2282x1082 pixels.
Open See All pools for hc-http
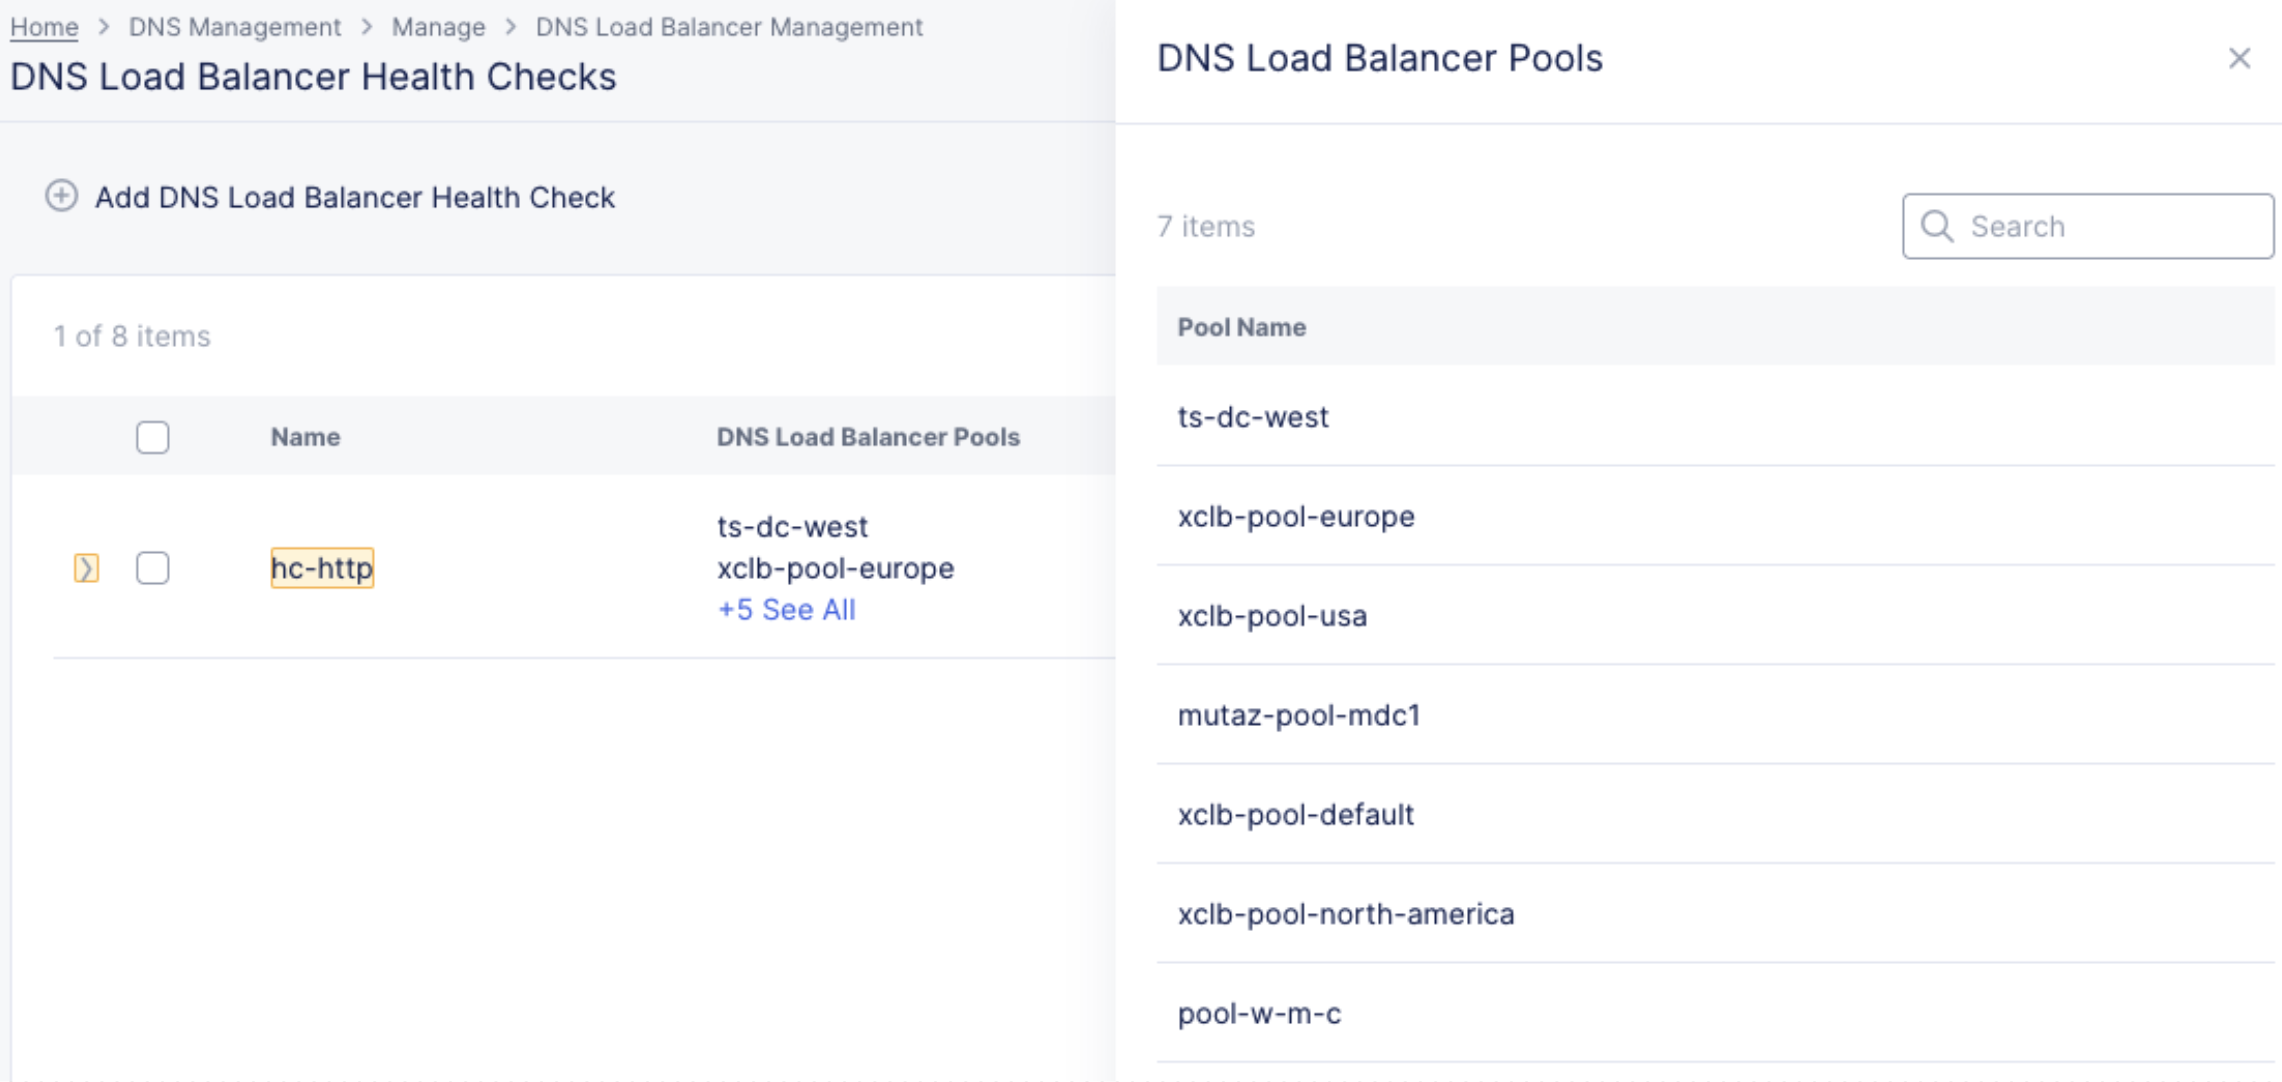pos(786,609)
